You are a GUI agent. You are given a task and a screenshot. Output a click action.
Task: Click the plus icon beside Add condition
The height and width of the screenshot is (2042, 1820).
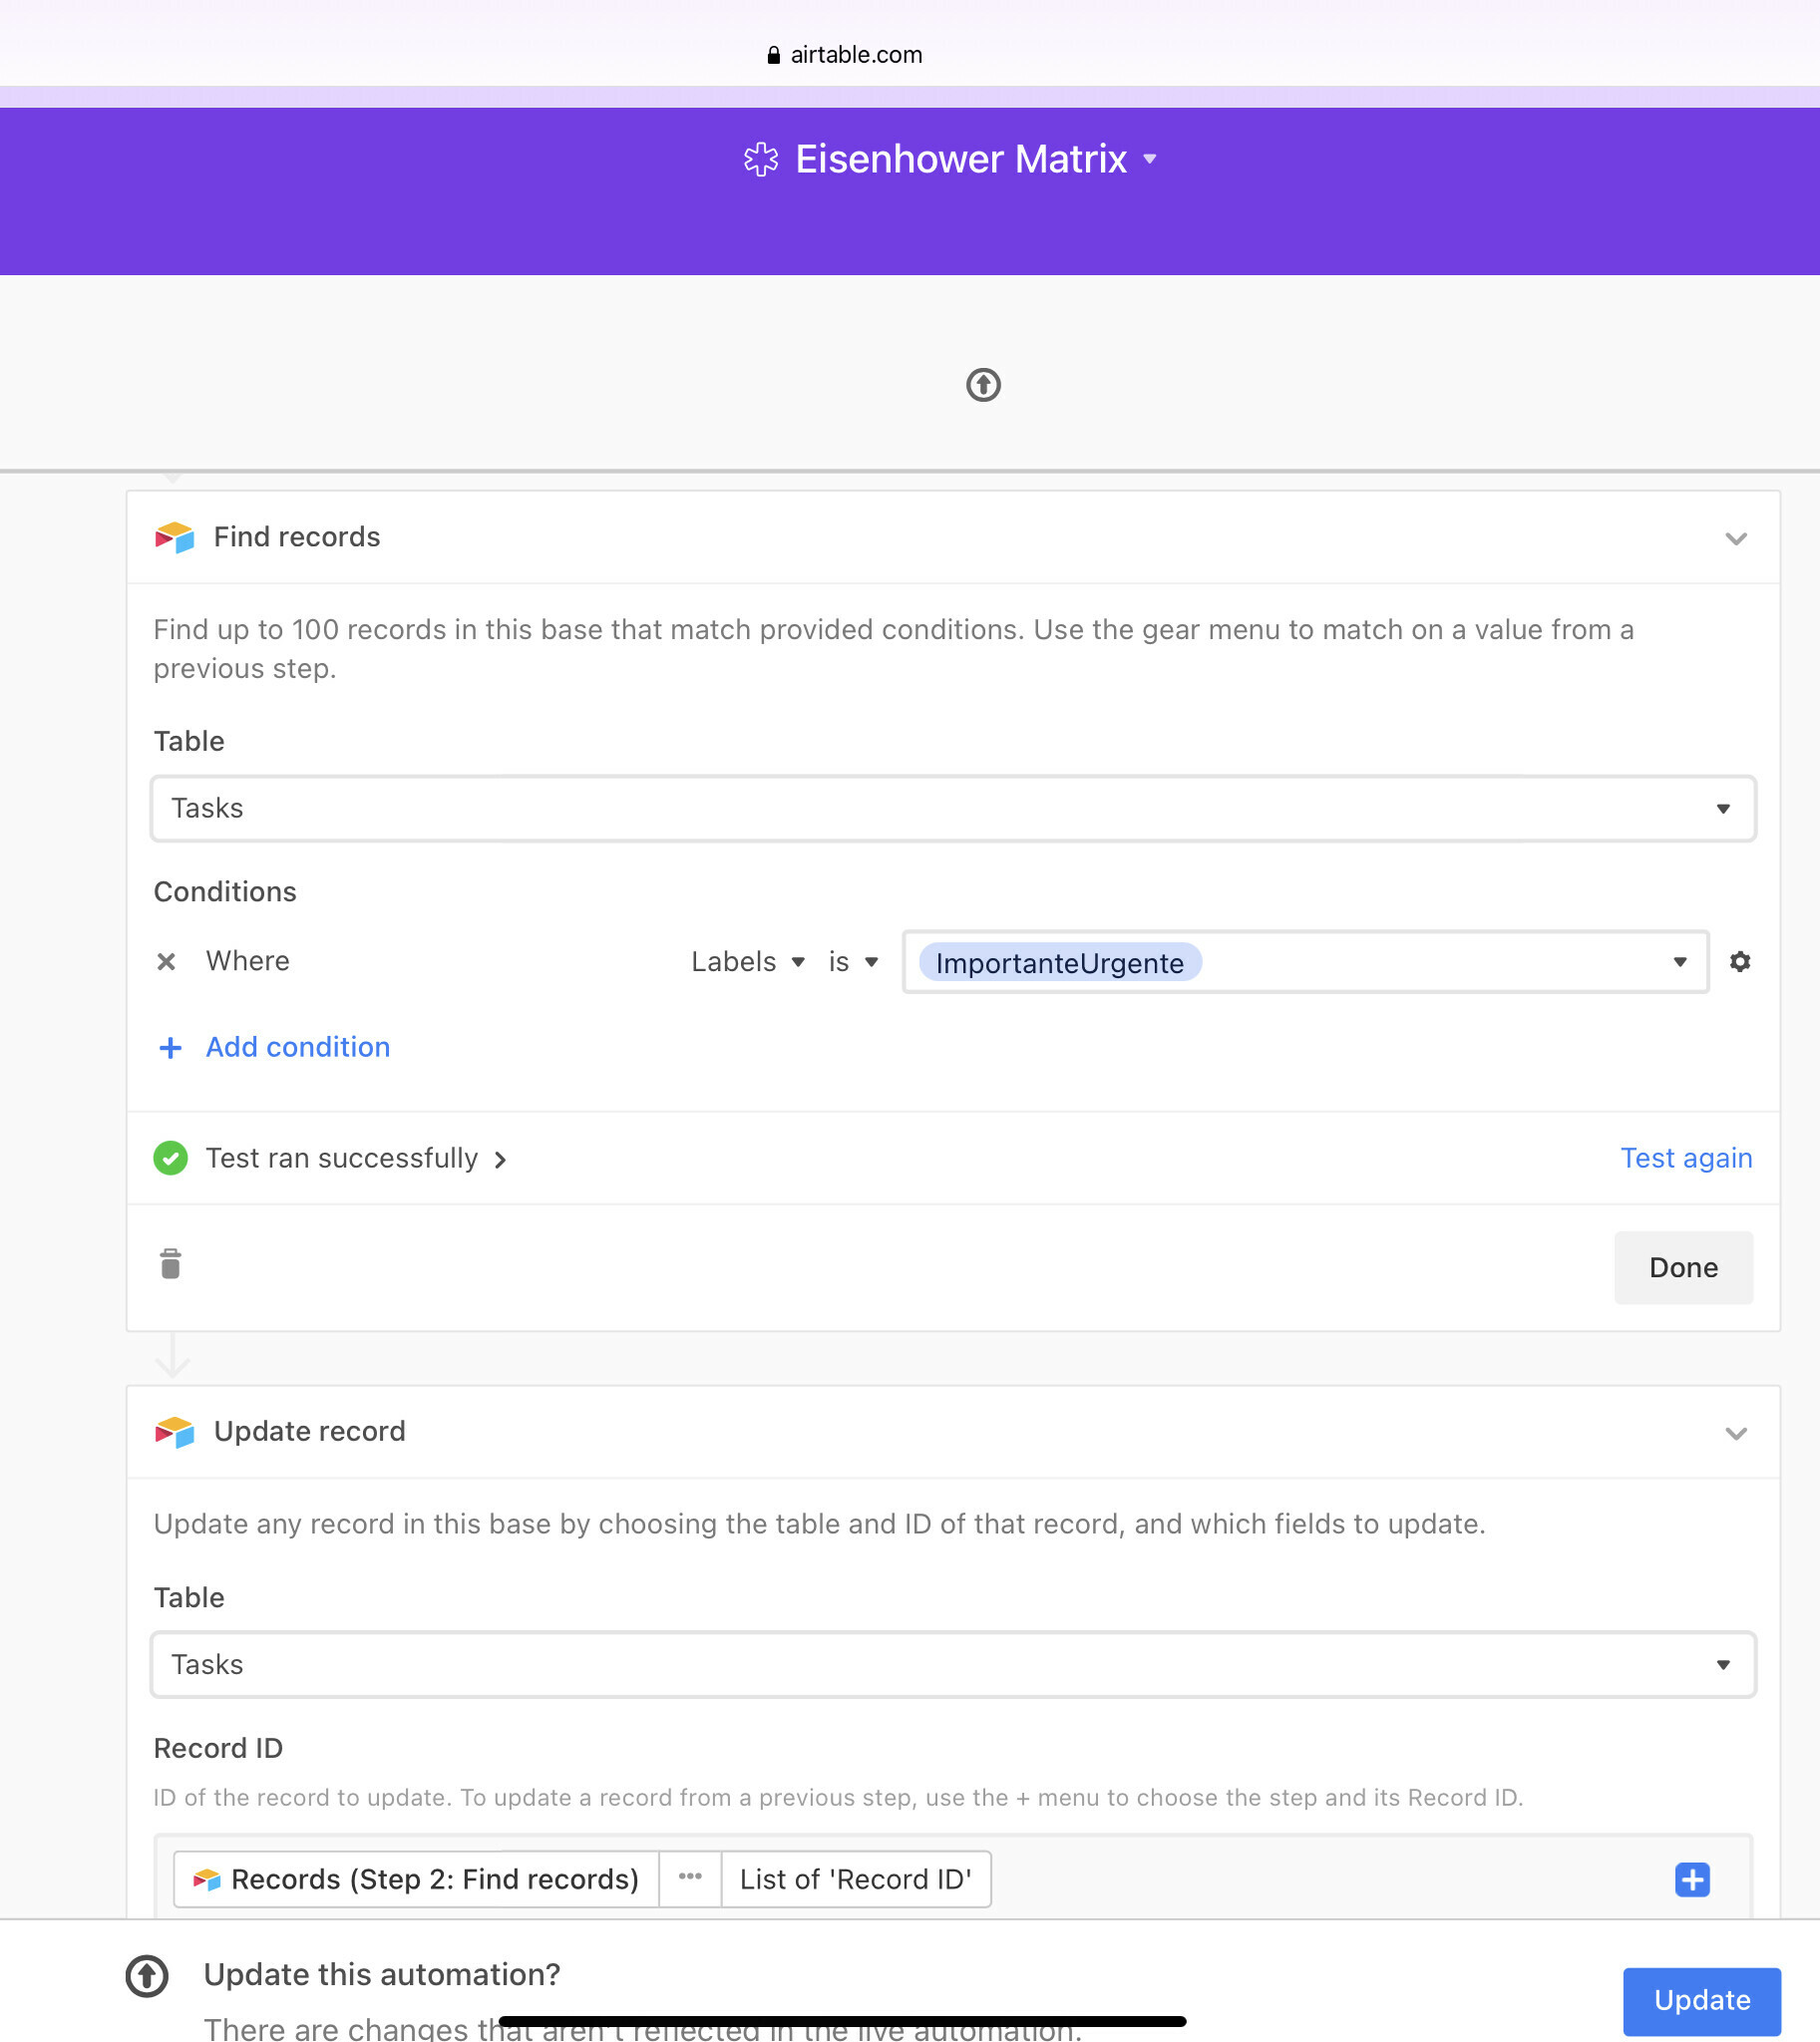(170, 1048)
